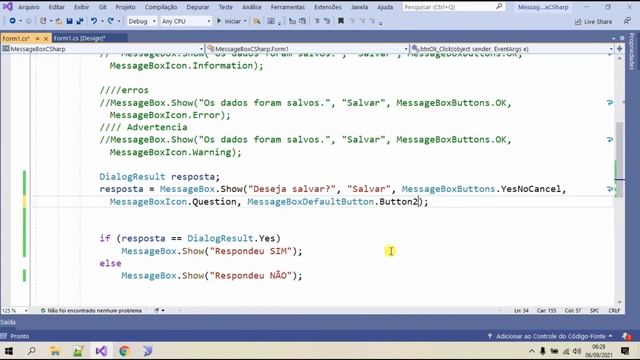
Task: Click the Redo arrow icon
Action: pos(110,21)
